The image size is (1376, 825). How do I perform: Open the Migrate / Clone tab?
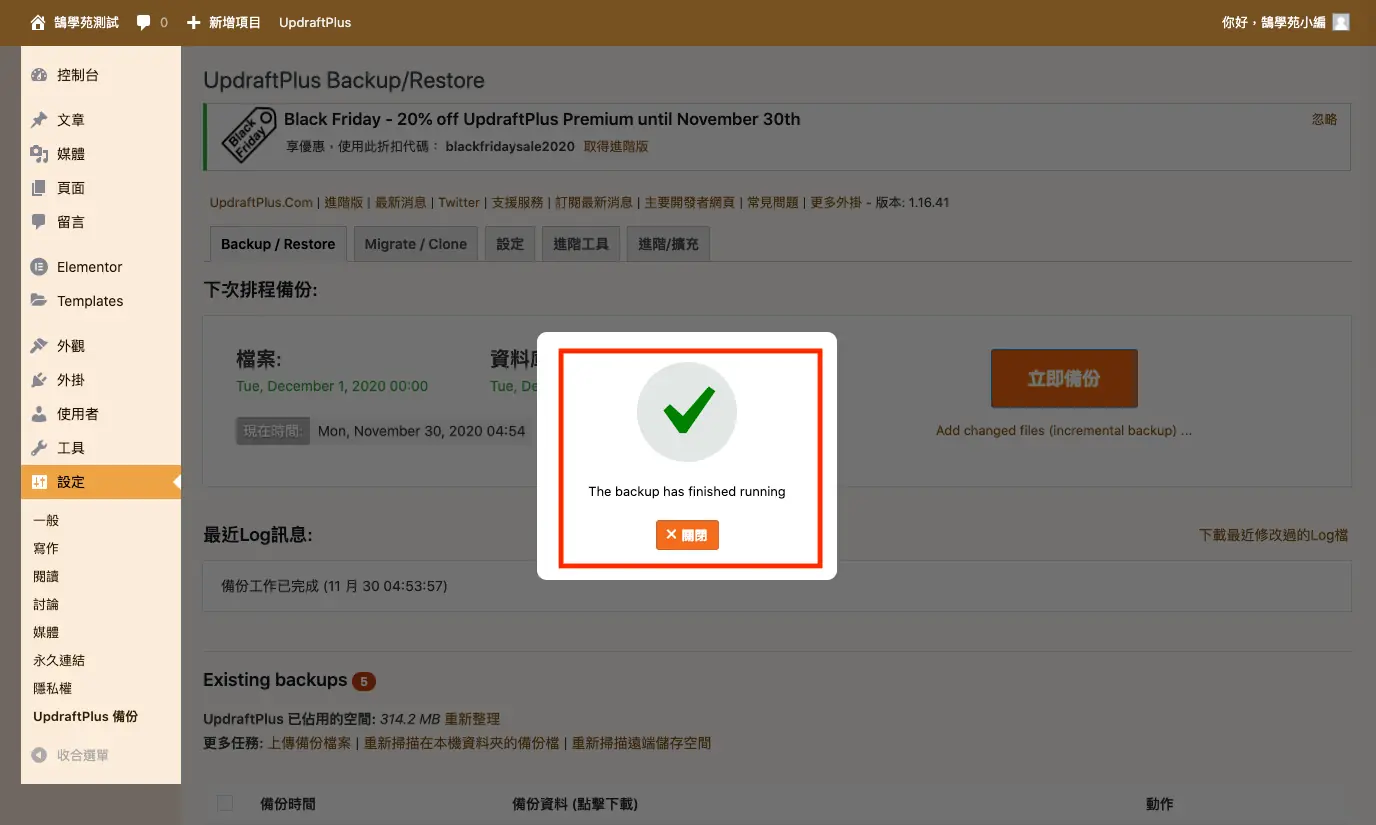[x=416, y=244]
